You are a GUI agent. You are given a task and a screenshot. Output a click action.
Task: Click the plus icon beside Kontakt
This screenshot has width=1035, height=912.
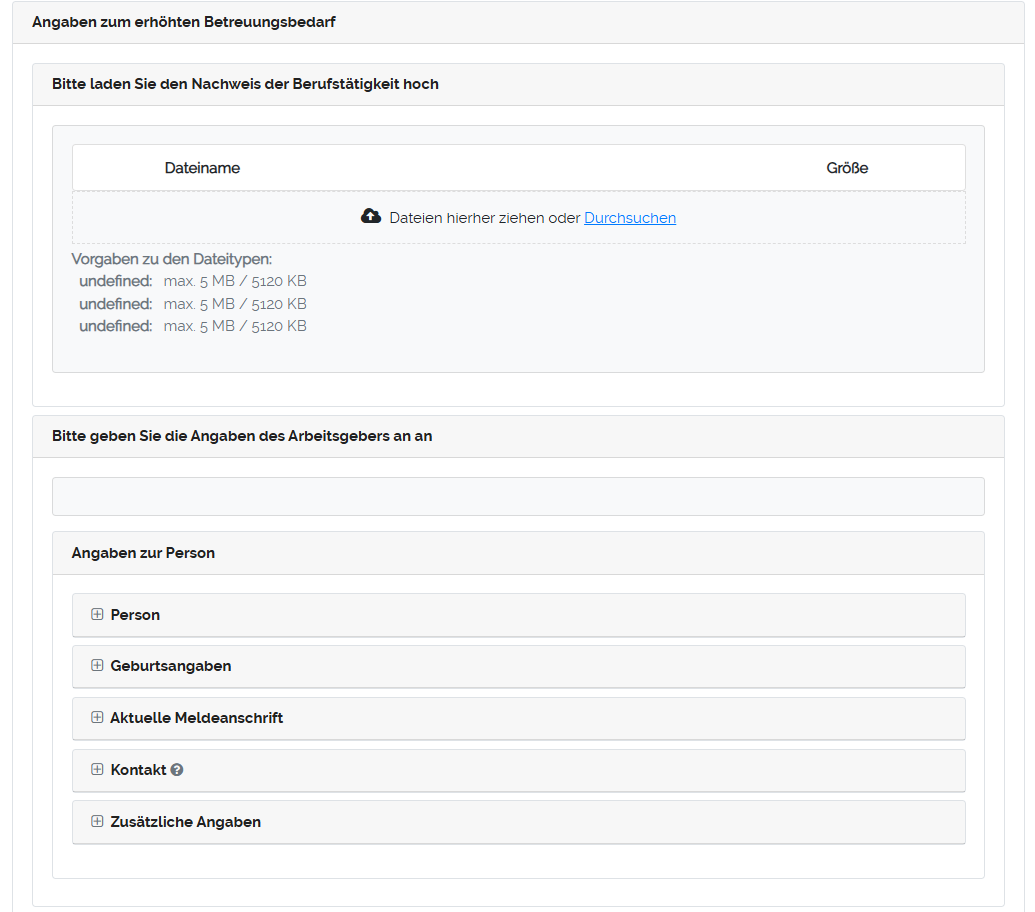pos(97,770)
